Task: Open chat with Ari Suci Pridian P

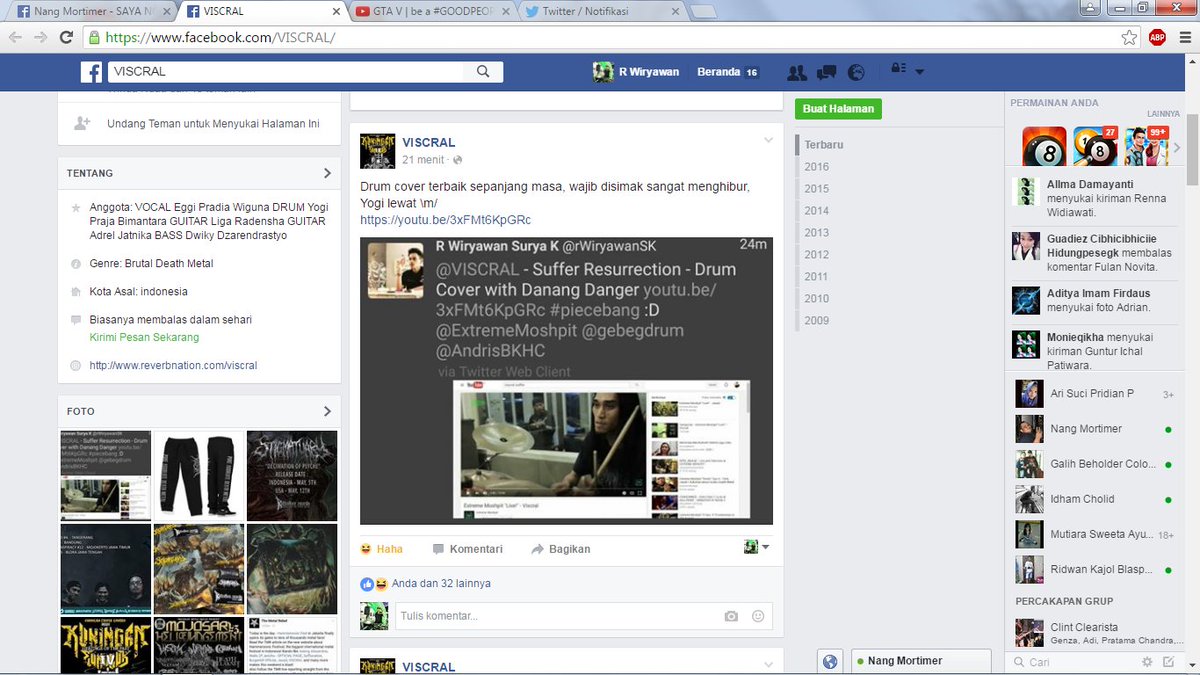Action: click(1094, 394)
